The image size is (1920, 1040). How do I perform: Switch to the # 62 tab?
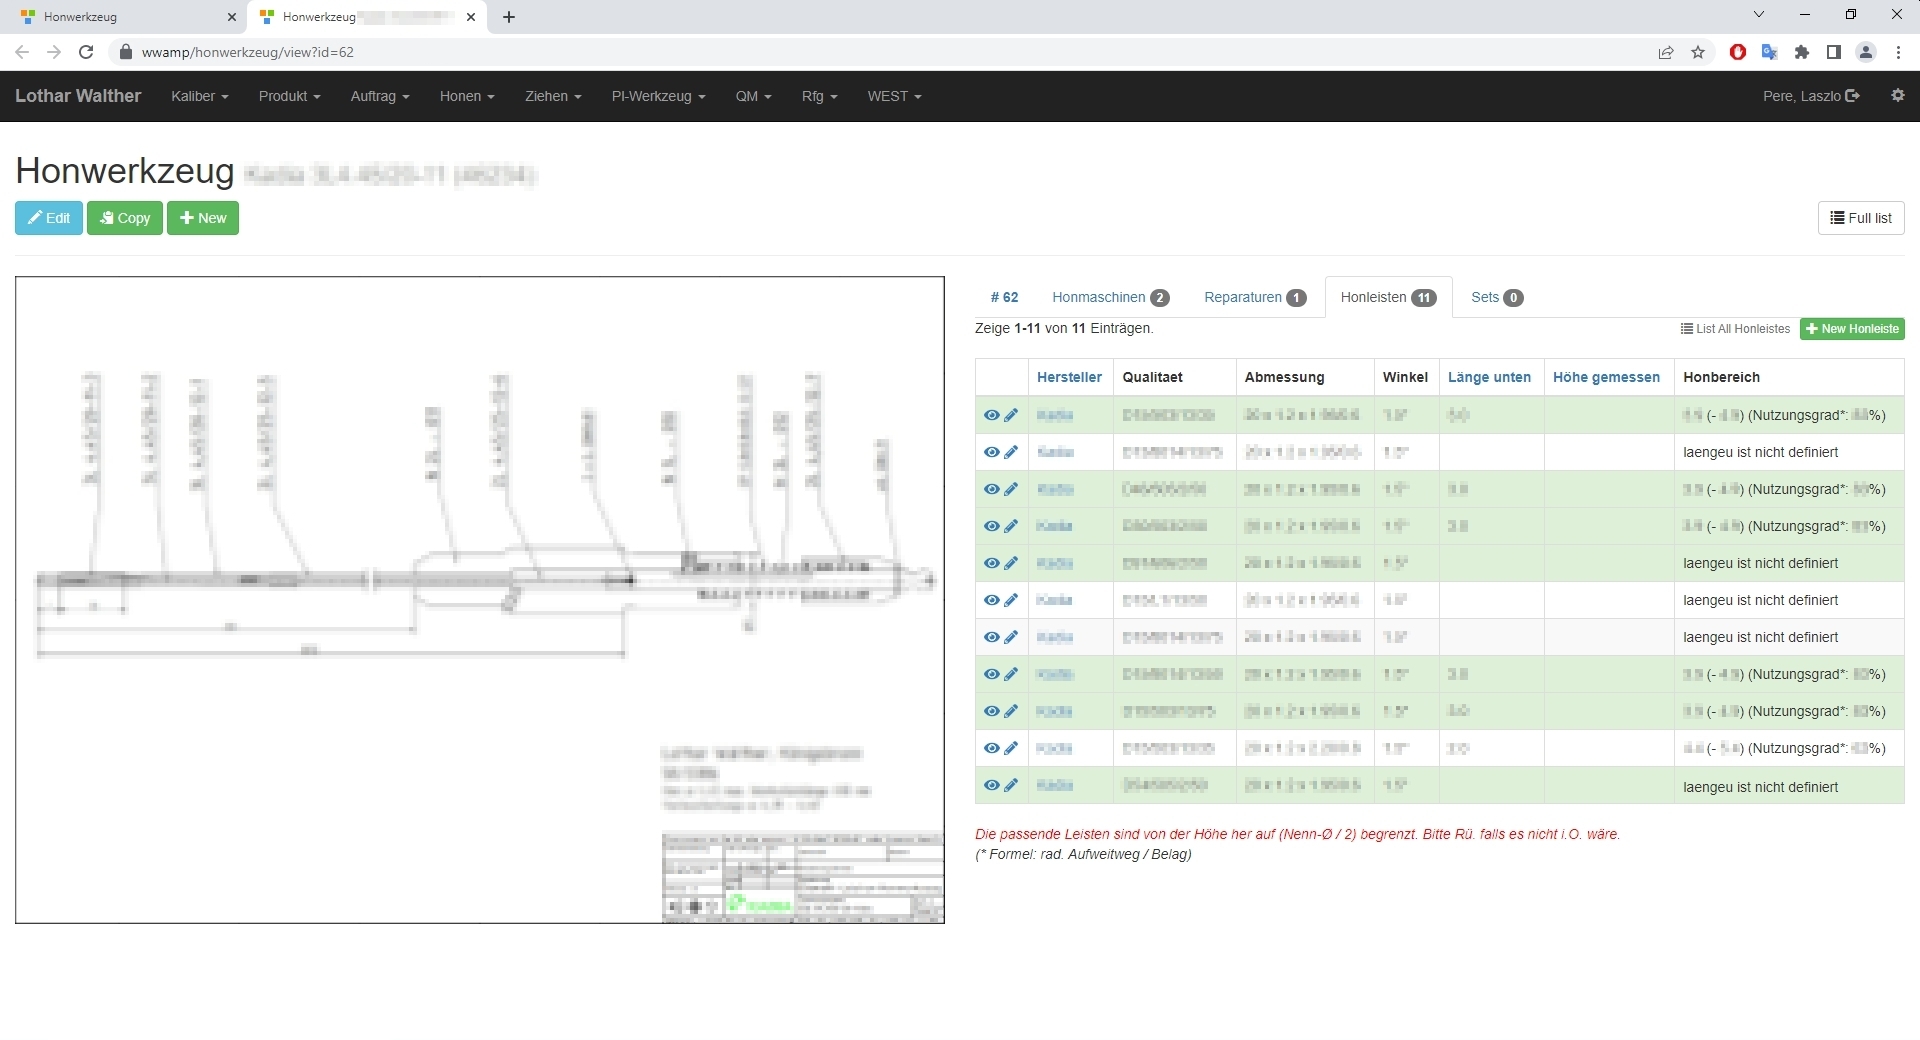(1004, 297)
